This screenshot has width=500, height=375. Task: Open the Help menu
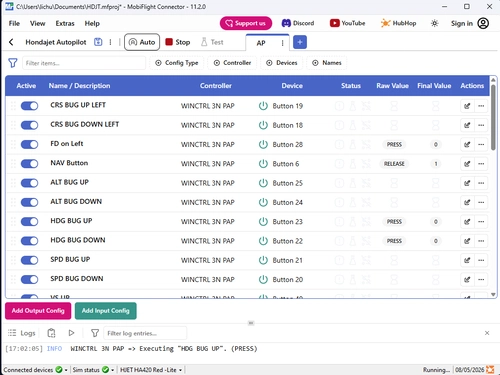click(x=92, y=23)
